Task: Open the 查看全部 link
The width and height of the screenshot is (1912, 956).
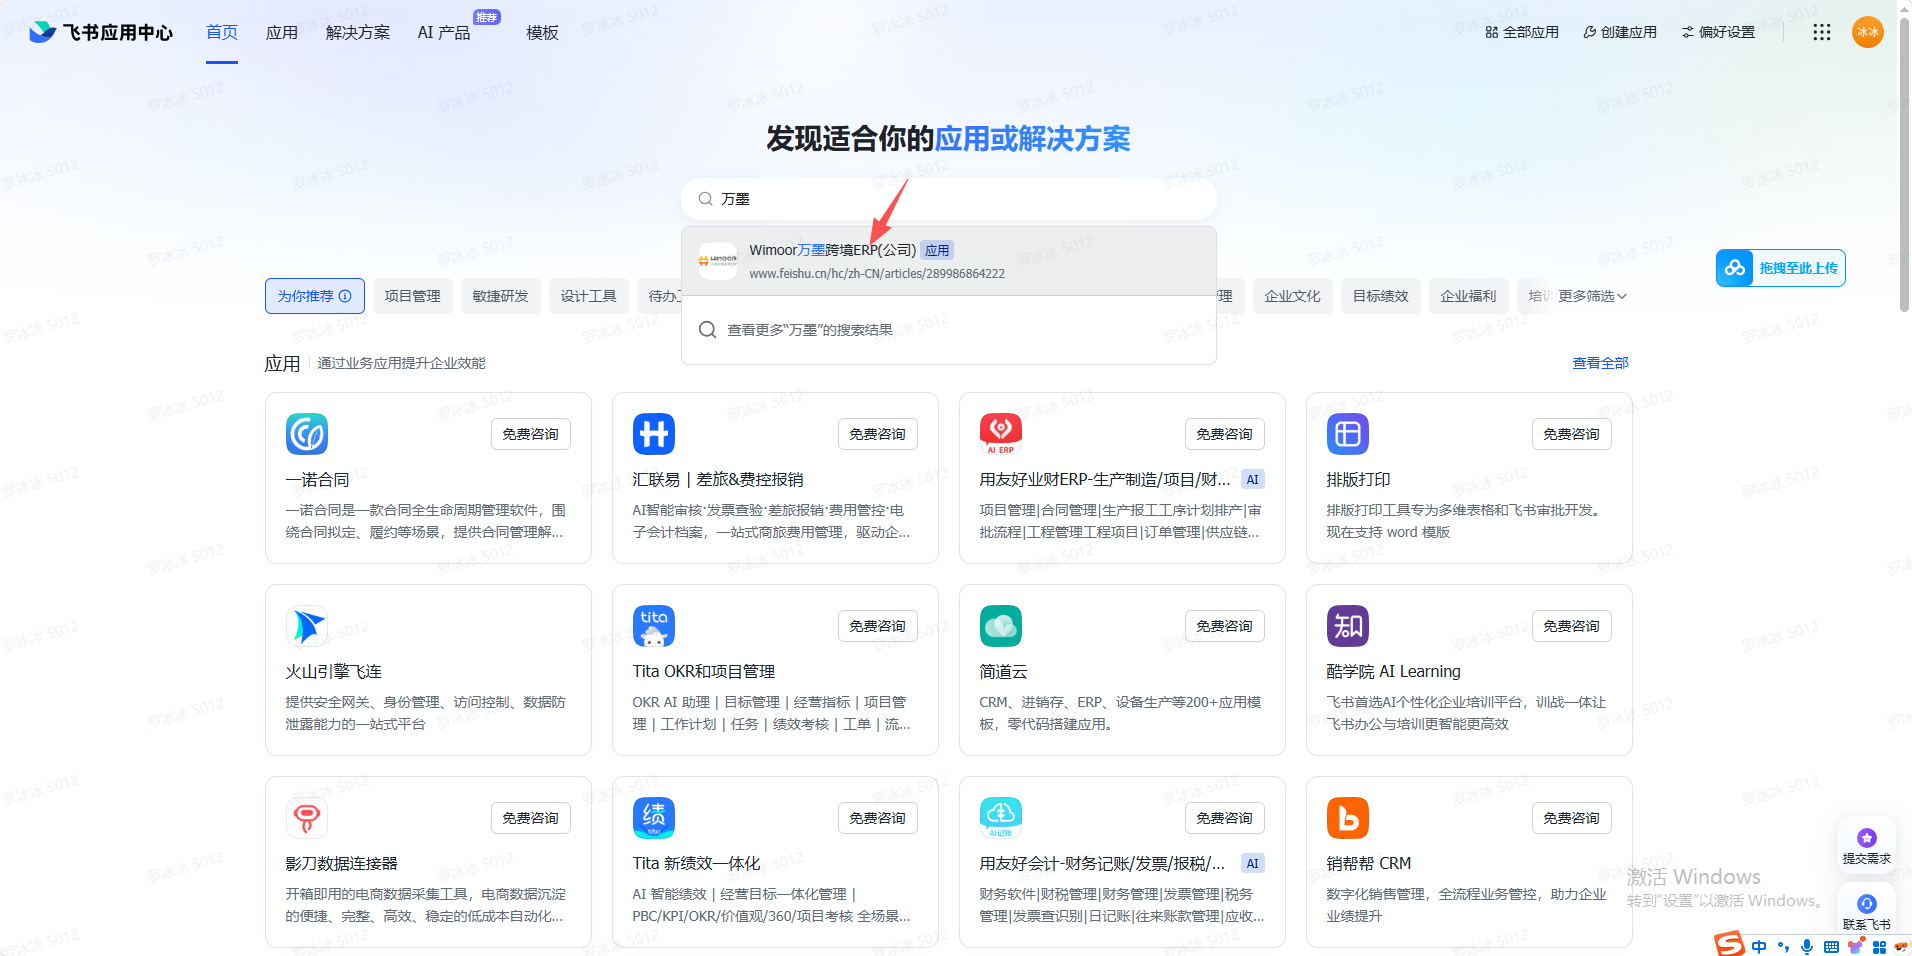Action: pyautogui.click(x=1600, y=363)
